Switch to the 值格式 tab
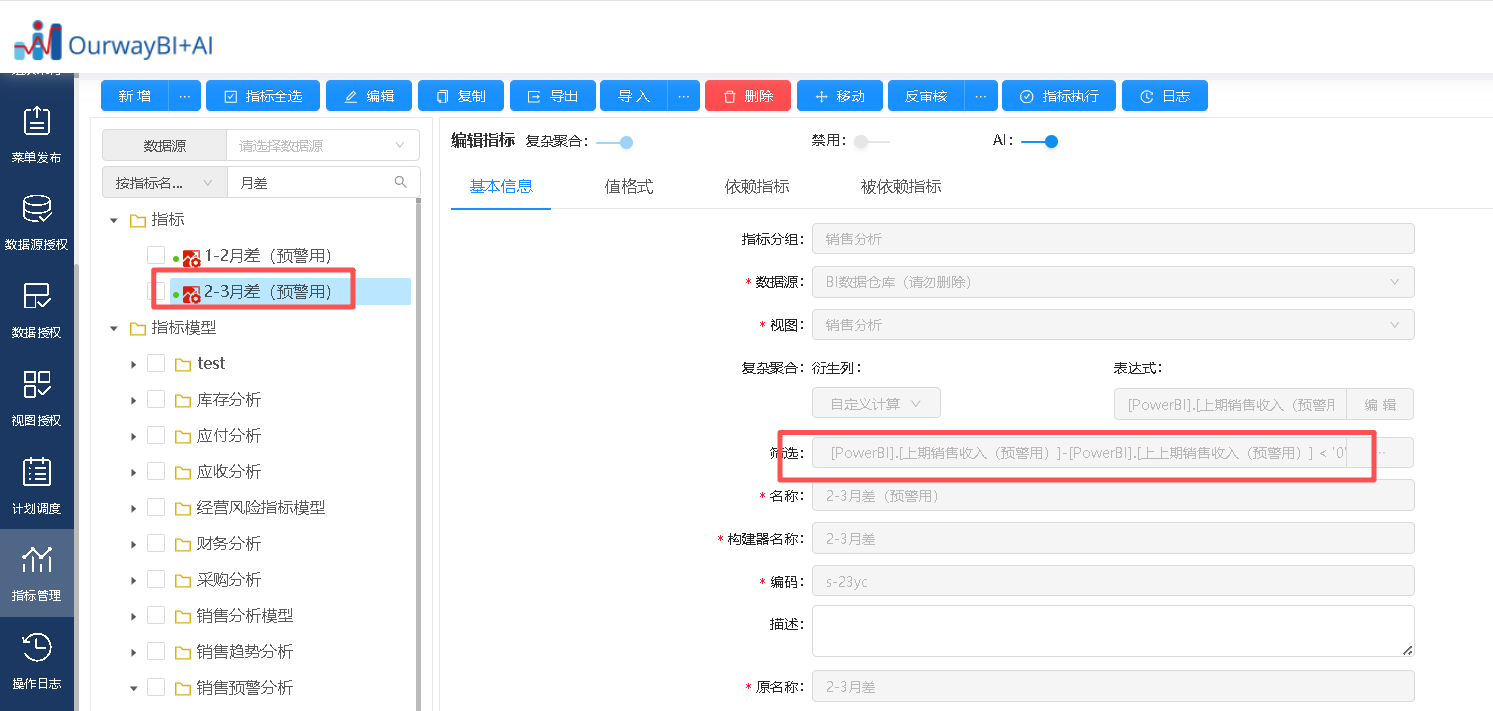The width and height of the screenshot is (1493, 711). (x=628, y=187)
